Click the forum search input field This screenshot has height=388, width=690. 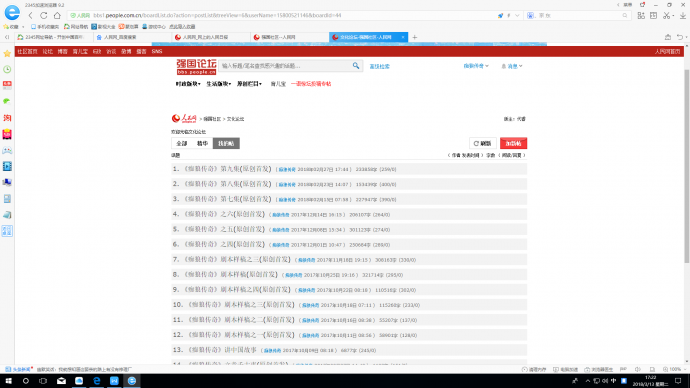[285, 66]
